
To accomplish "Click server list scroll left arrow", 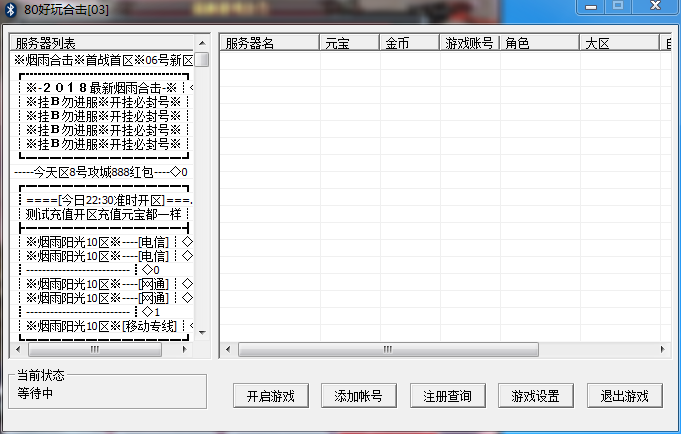I will point(18,349).
